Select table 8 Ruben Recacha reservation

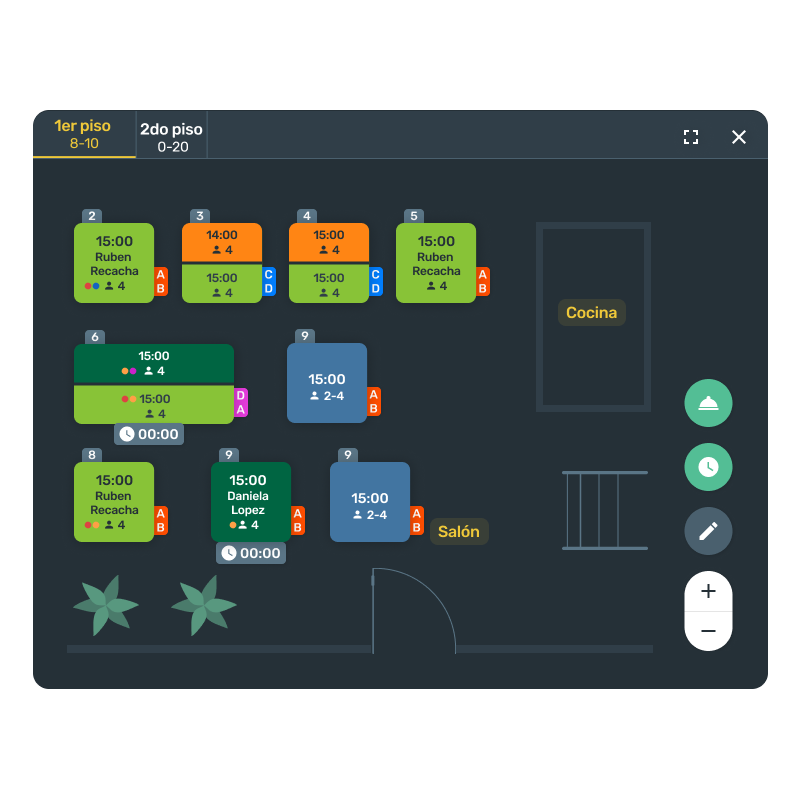[114, 502]
